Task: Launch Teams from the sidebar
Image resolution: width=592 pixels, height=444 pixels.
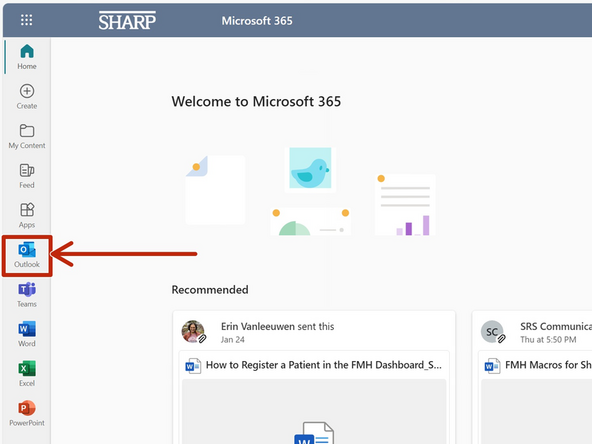Action: pyautogui.click(x=27, y=295)
